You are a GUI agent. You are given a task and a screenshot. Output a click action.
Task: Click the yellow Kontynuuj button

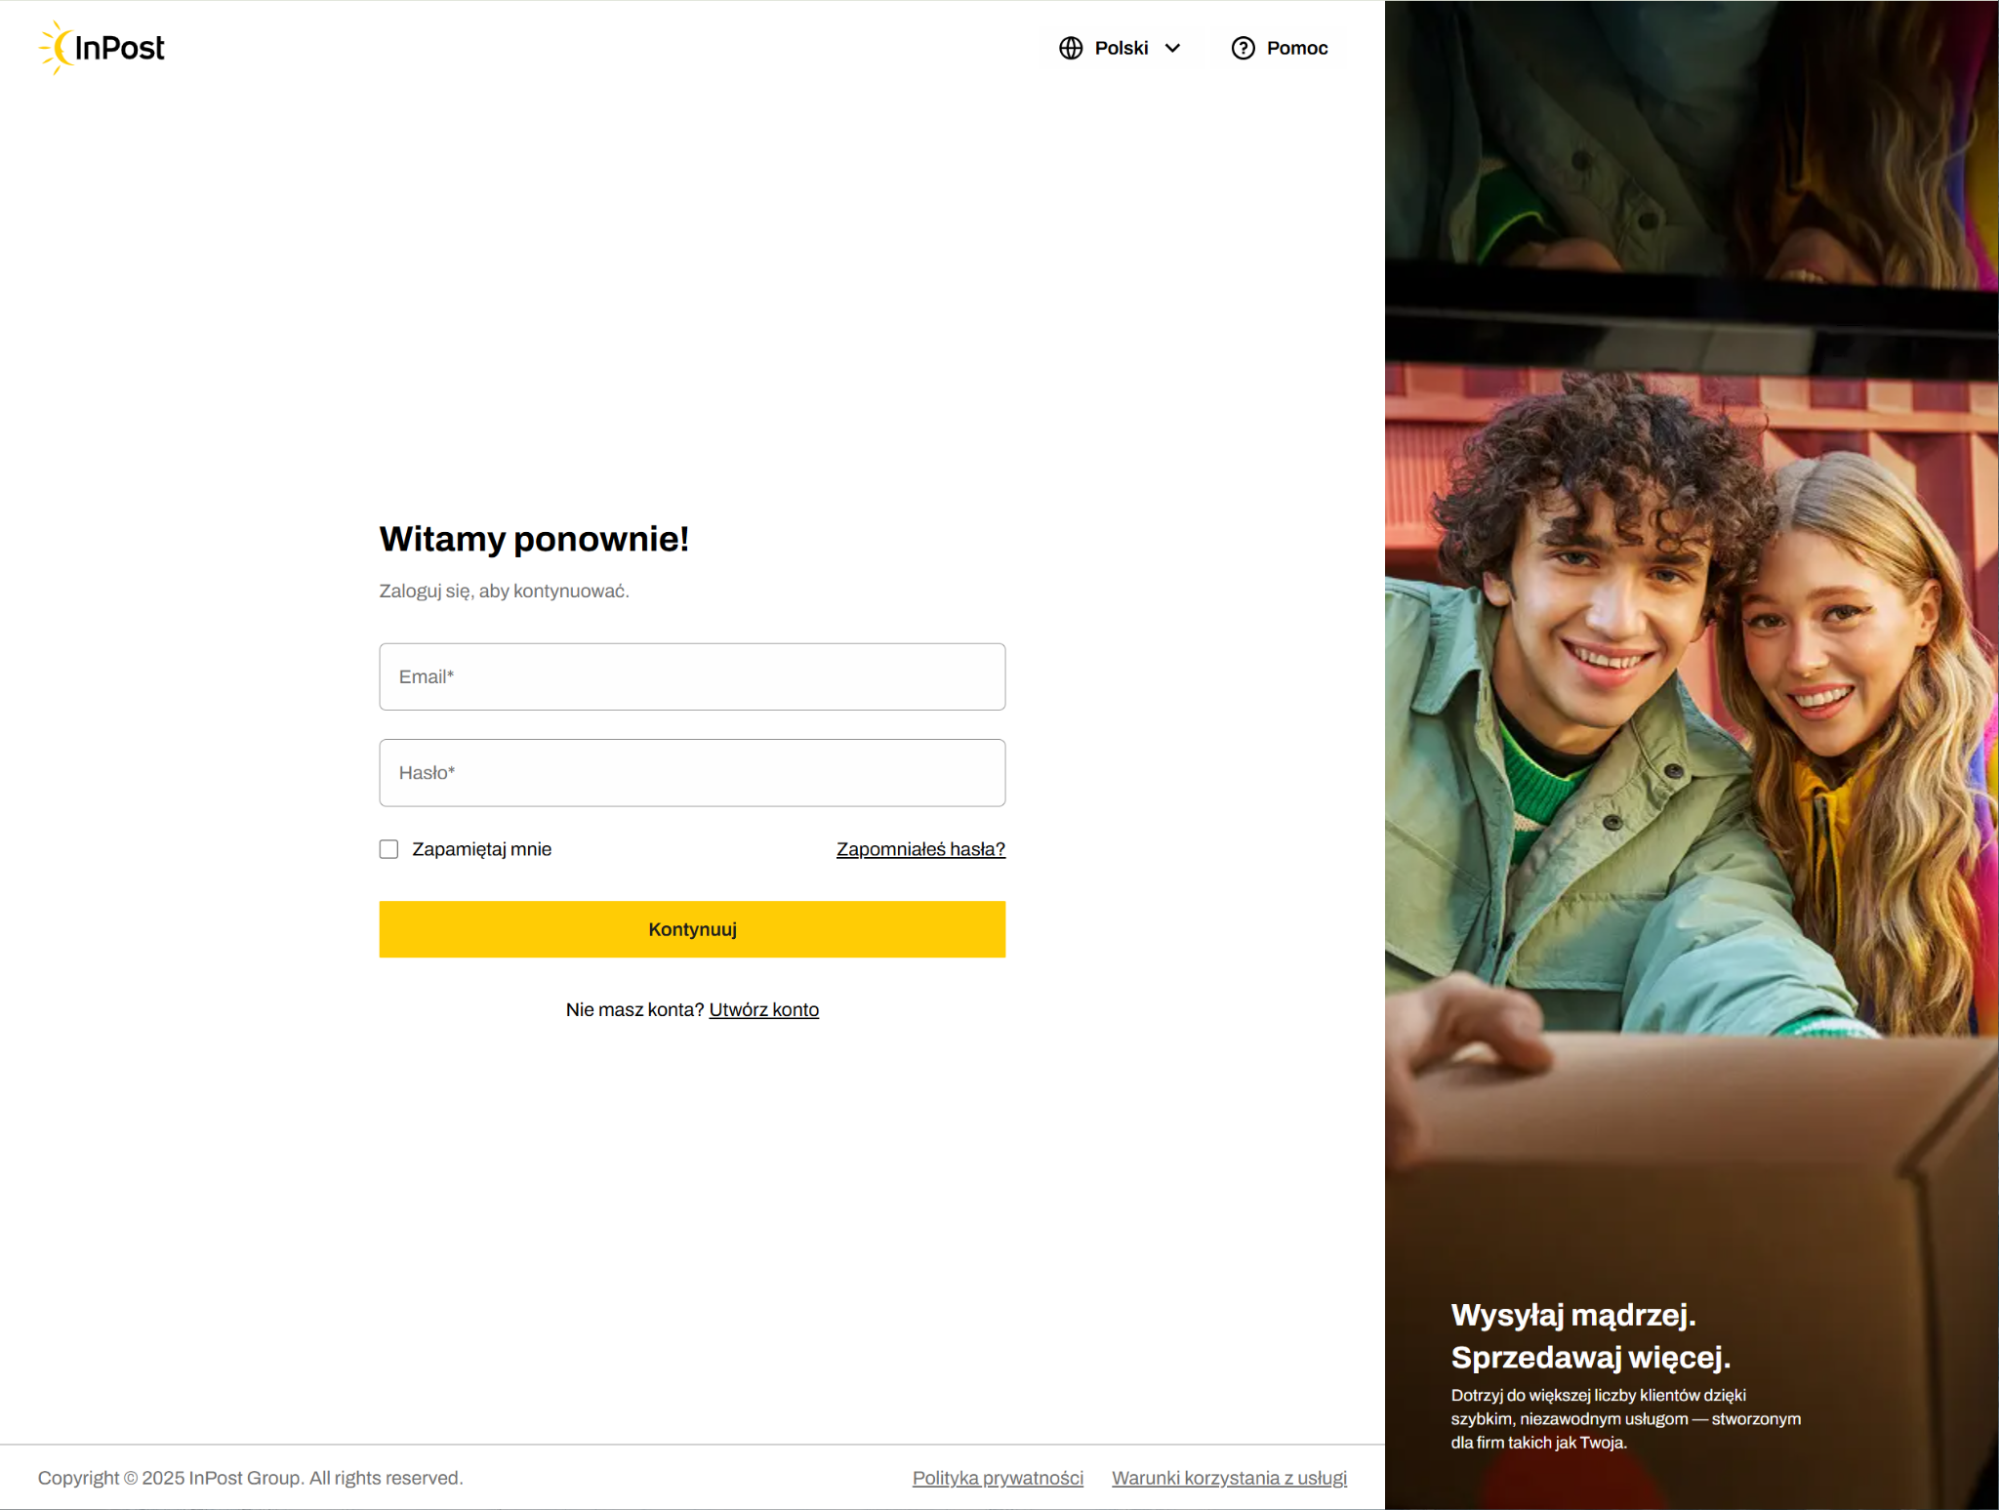[x=692, y=929]
